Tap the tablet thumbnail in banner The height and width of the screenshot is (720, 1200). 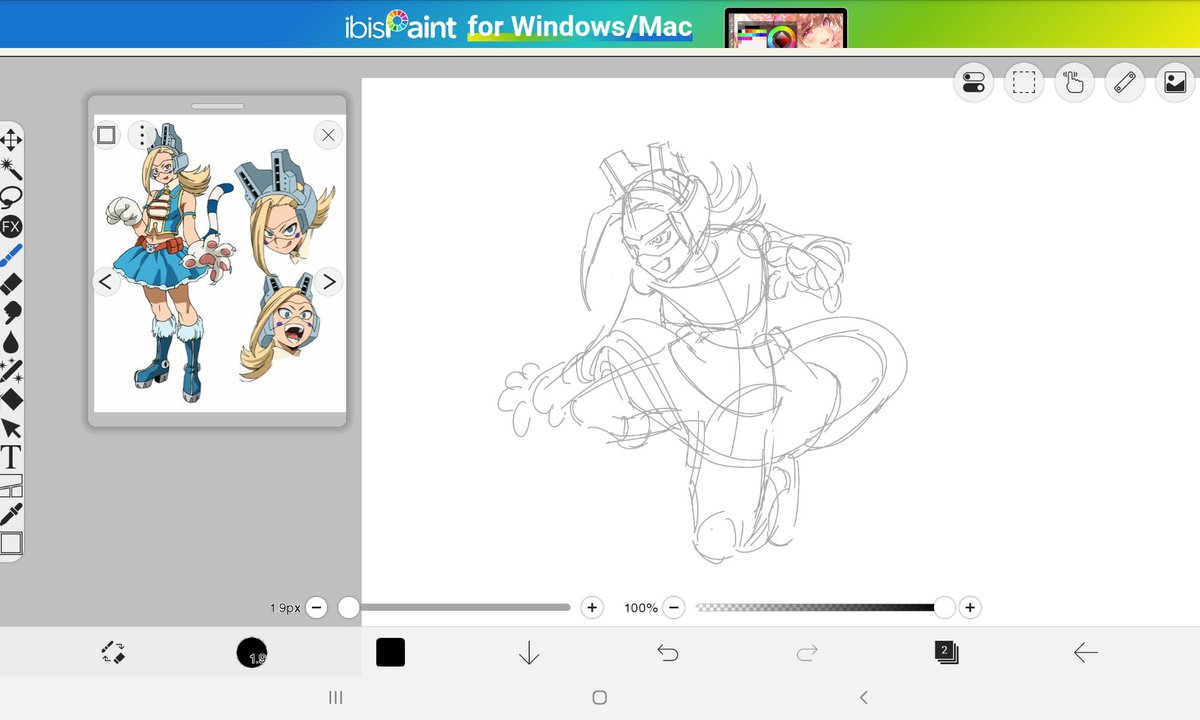(786, 28)
